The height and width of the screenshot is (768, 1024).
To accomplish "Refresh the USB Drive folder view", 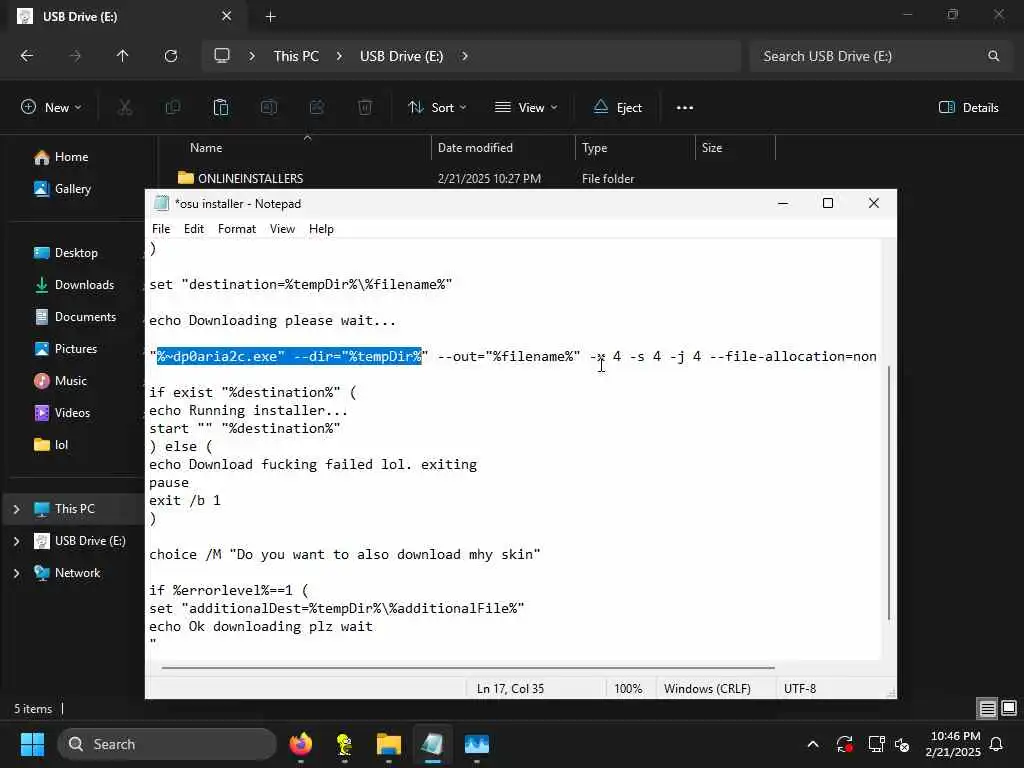I will click(x=171, y=56).
